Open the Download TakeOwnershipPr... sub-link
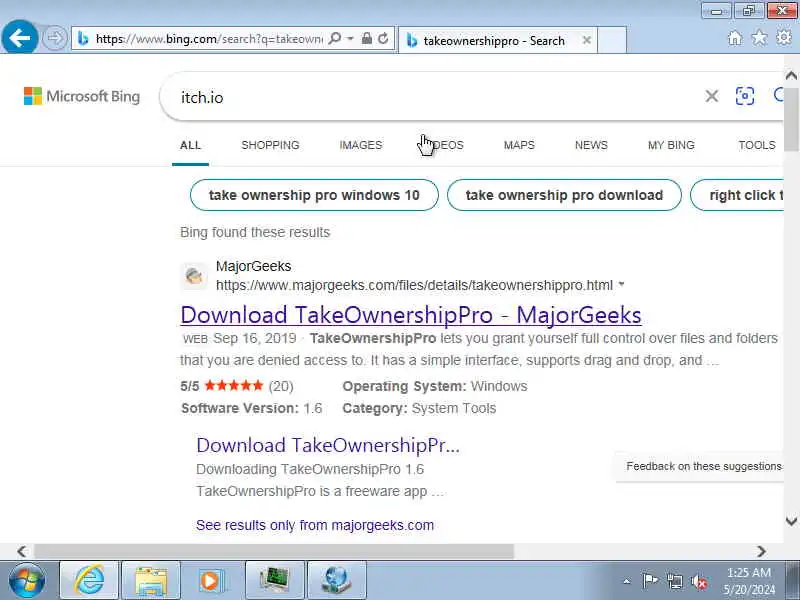 (x=328, y=445)
